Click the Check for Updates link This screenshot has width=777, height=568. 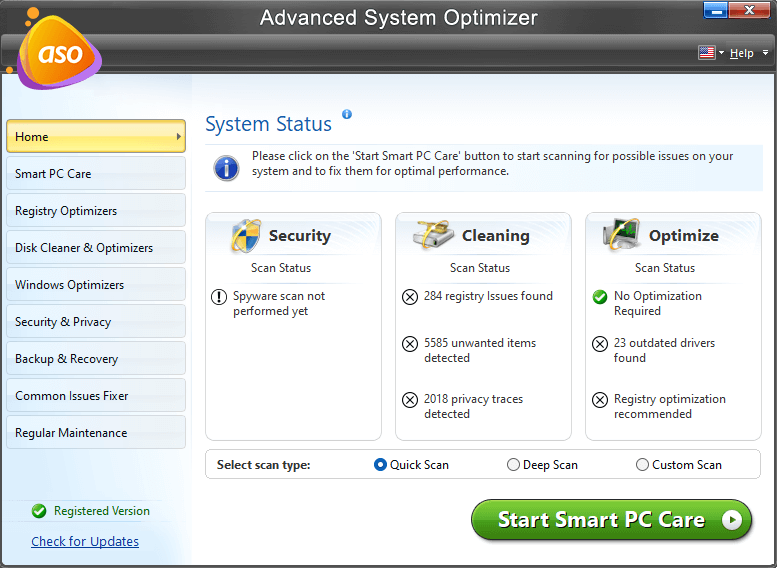[x=85, y=541]
